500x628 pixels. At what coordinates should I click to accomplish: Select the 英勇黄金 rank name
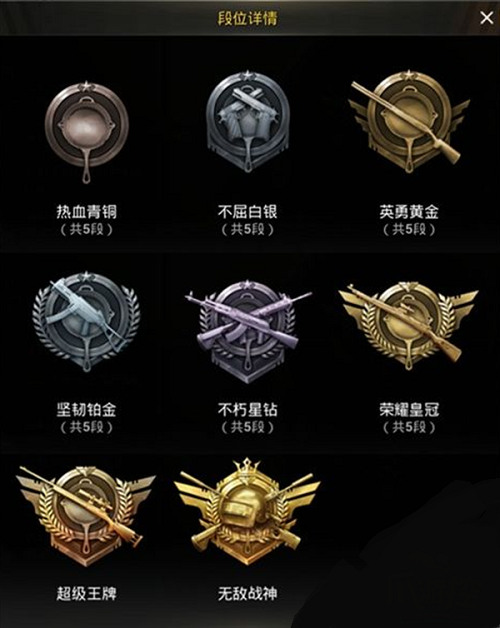click(409, 211)
